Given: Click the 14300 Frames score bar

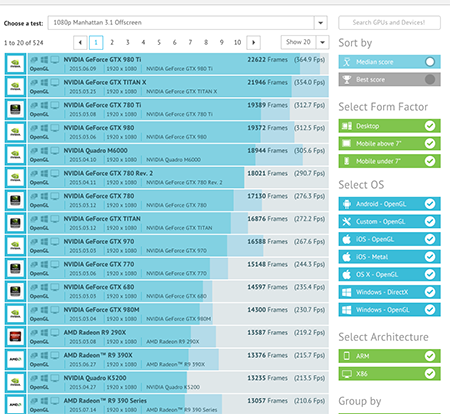Looking at the screenshot, I should tap(178, 314).
